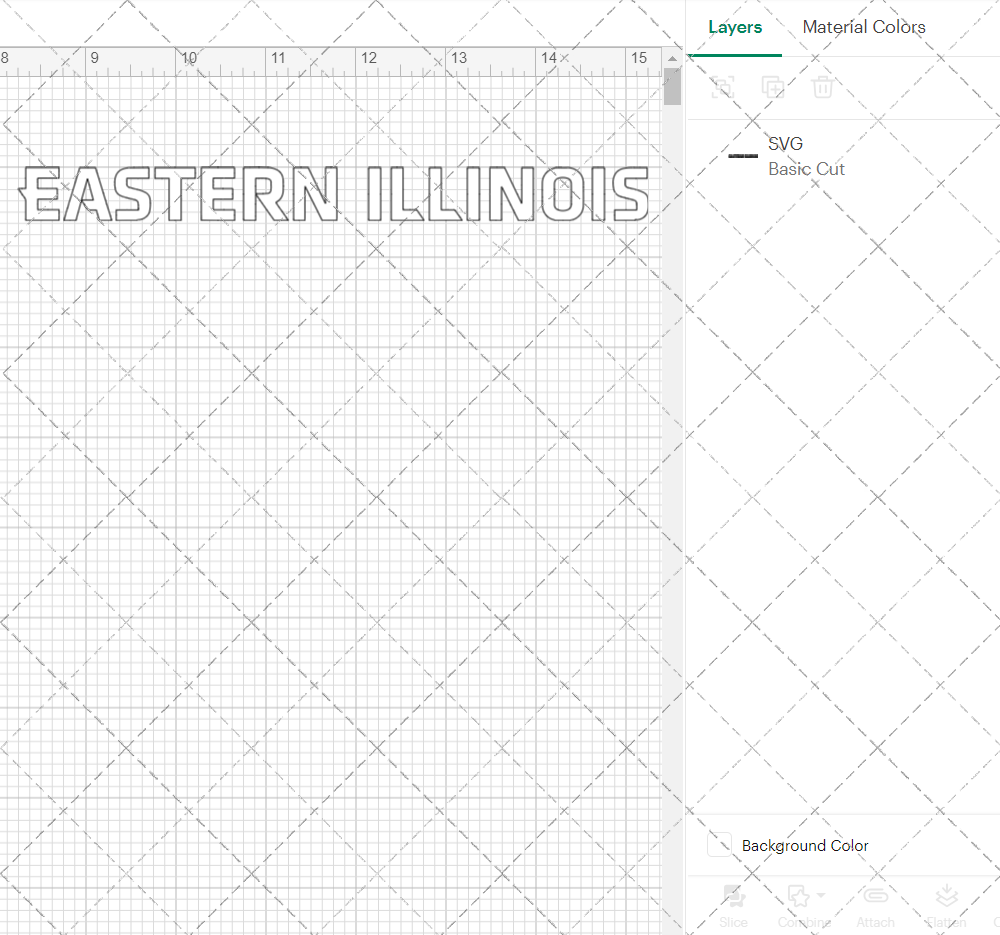1000x935 pixels.
Task: Open the Material Colors tab
Action: pos(864,27)
